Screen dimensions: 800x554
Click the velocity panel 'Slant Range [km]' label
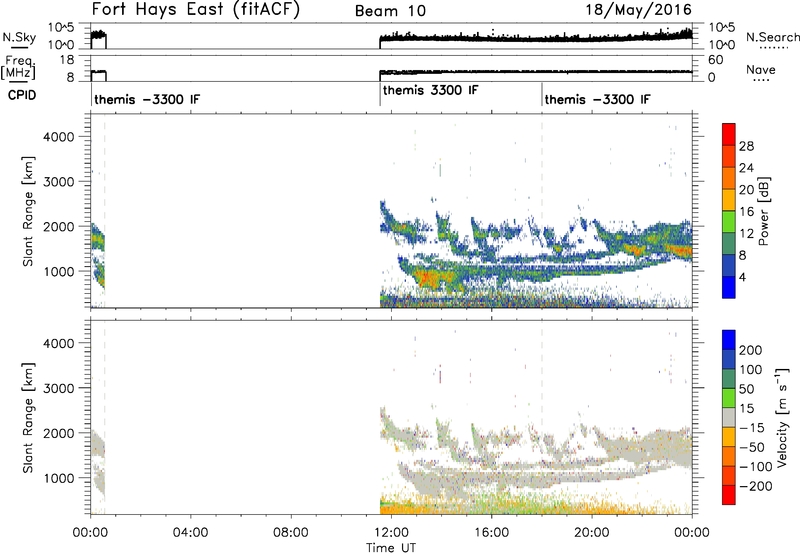[x=28, y=418]
